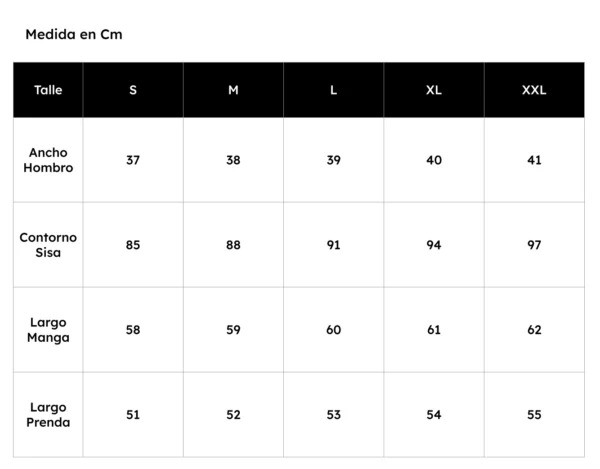Image resolution: width=600 pixels, height=469 pixels.
Task: Click the value 37 for size S
Action: pos(133,160)
